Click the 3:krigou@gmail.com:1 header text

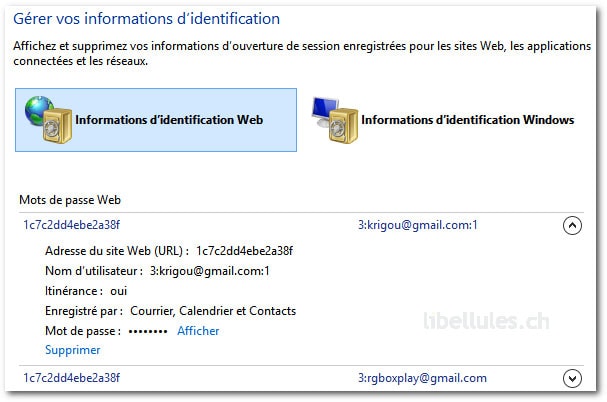coord(418,225)
